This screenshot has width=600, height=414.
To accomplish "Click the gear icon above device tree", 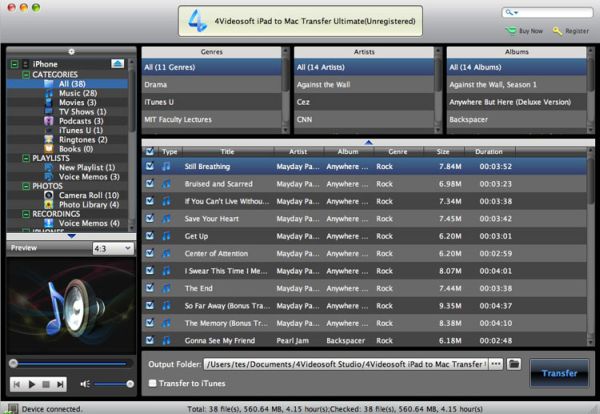I will click(71, 51).
